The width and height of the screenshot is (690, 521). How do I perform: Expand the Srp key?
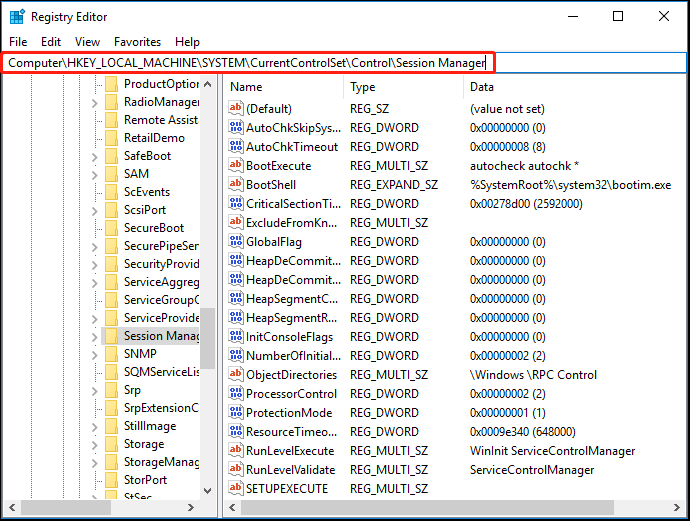click(94, 391)
